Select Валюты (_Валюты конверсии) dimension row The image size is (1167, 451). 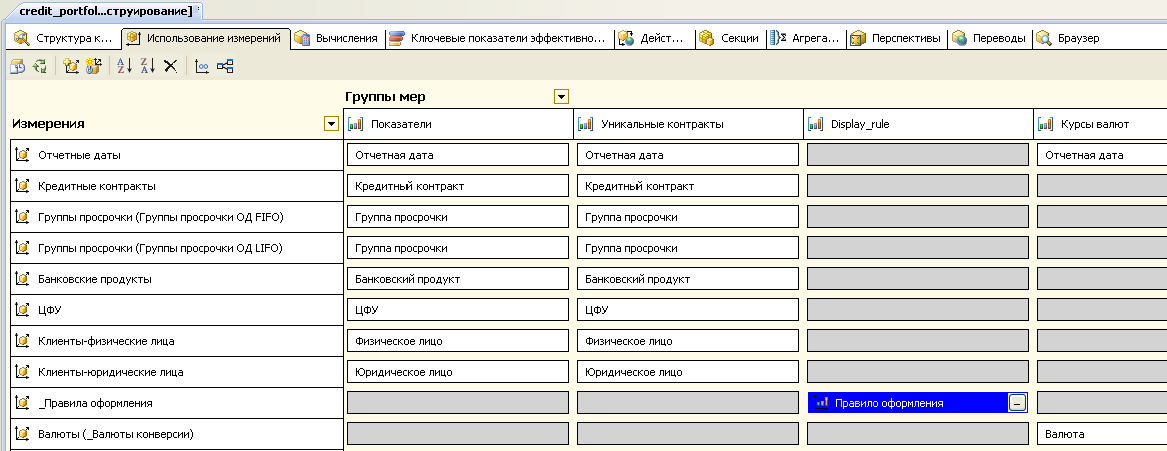[177, 434]
